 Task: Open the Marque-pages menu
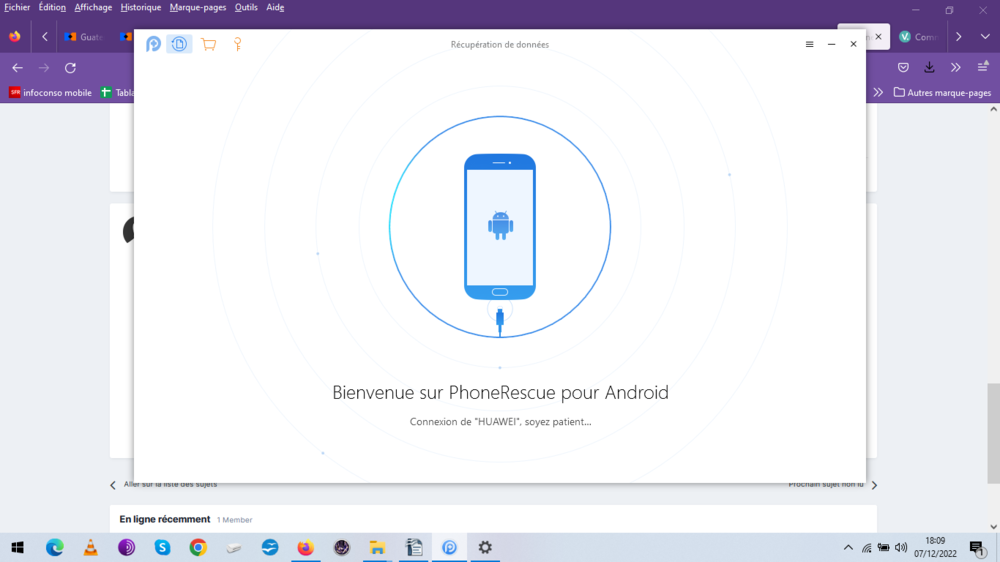[198, 7]
